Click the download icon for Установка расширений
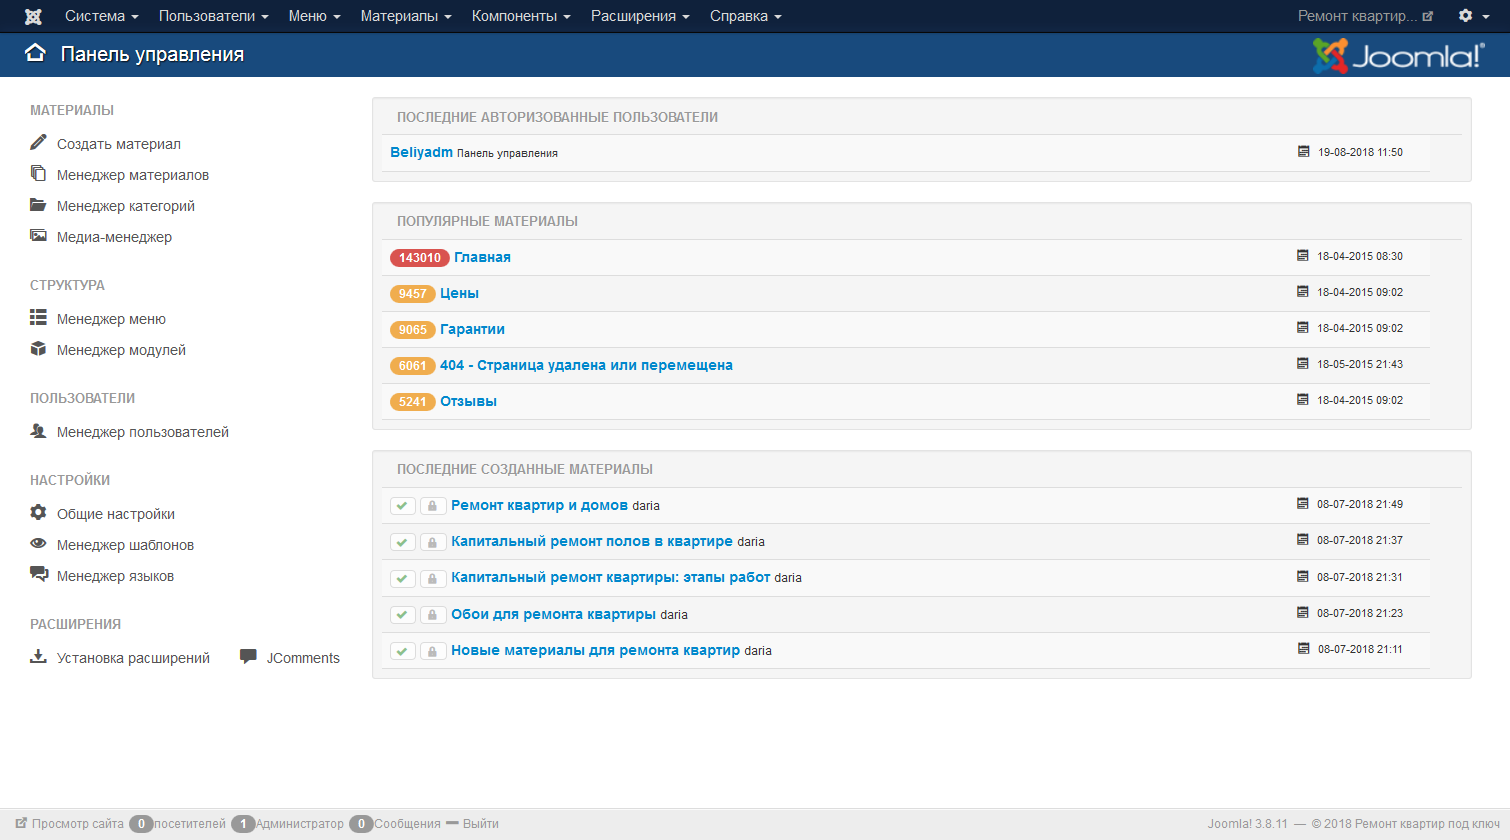Image resolution: width=1510 pixels, height=840 pixels. (x=38, y=656)
